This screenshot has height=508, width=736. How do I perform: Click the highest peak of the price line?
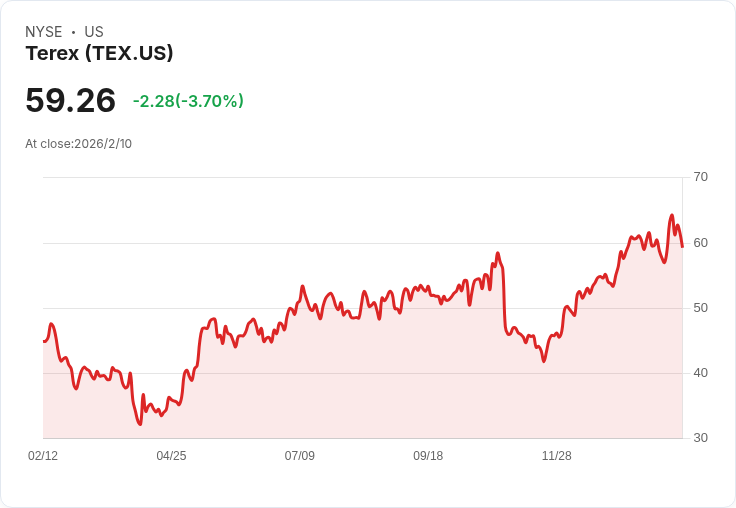click(672, 215)
